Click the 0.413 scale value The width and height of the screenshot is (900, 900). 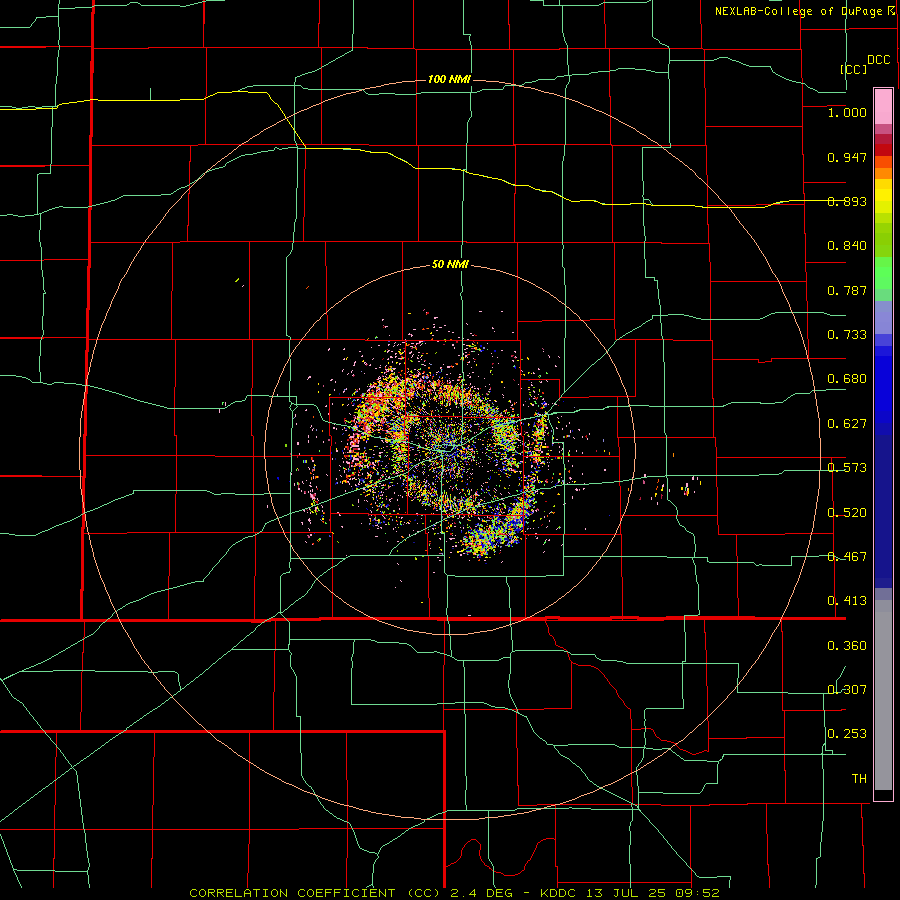click(x=847, y=601)
